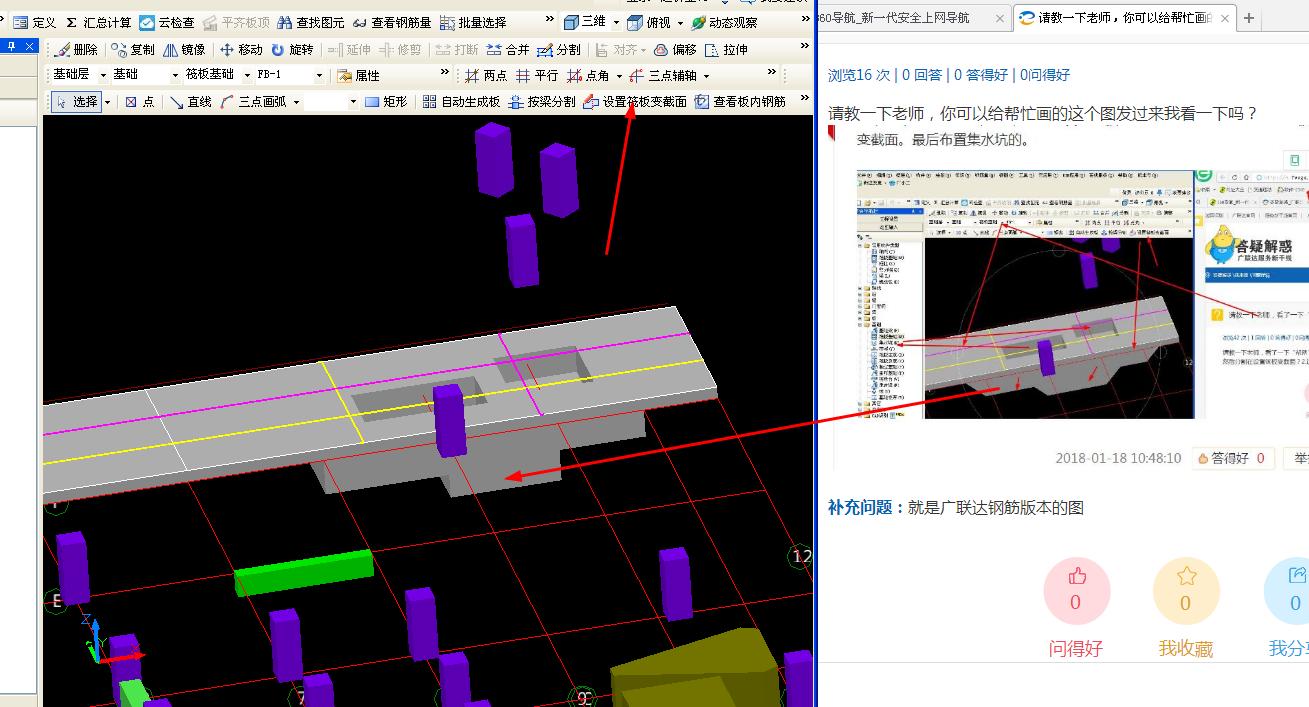The image size is (1309, 707).
Task: Use the 分割 split tool
Action: pos(558,49)
